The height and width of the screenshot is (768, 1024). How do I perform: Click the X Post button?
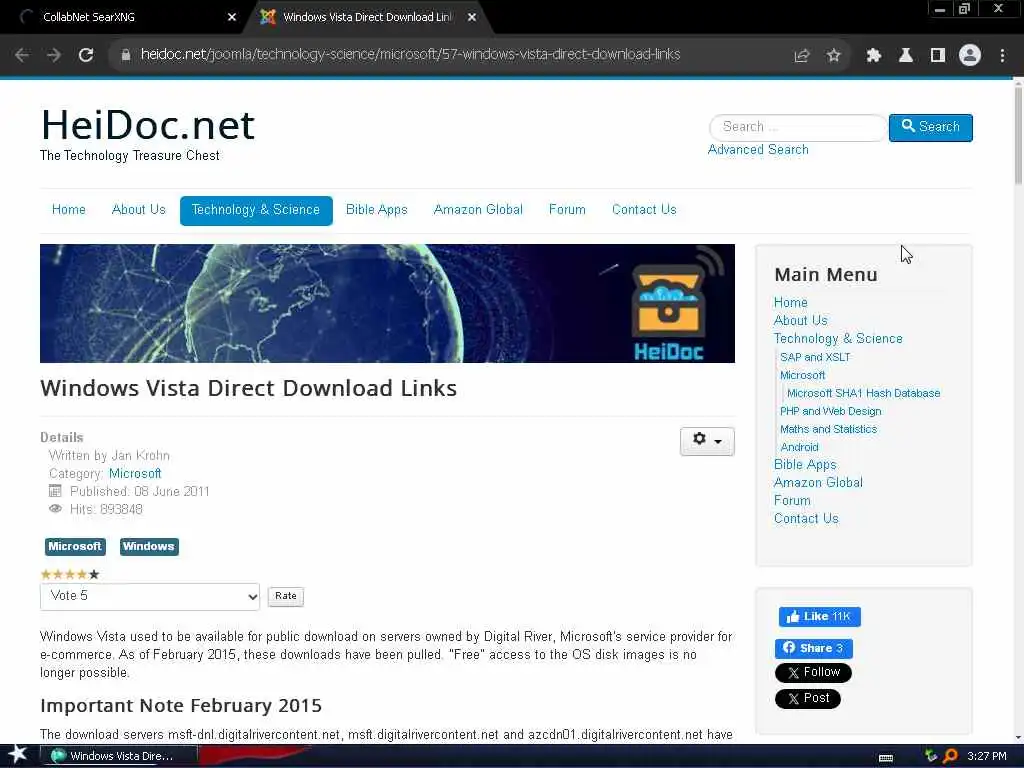[808, 699]
